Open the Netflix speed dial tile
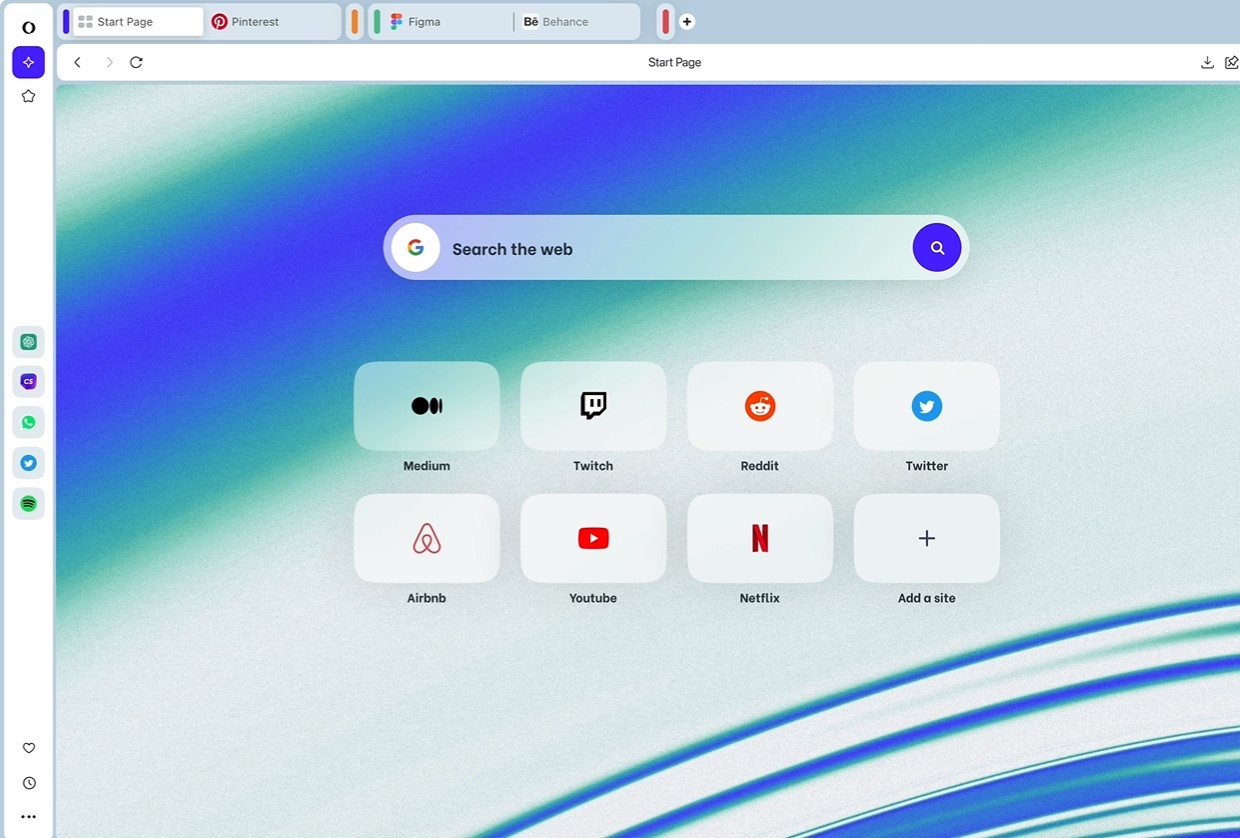Screen dimensions: 1240x838 coord(760,538)
